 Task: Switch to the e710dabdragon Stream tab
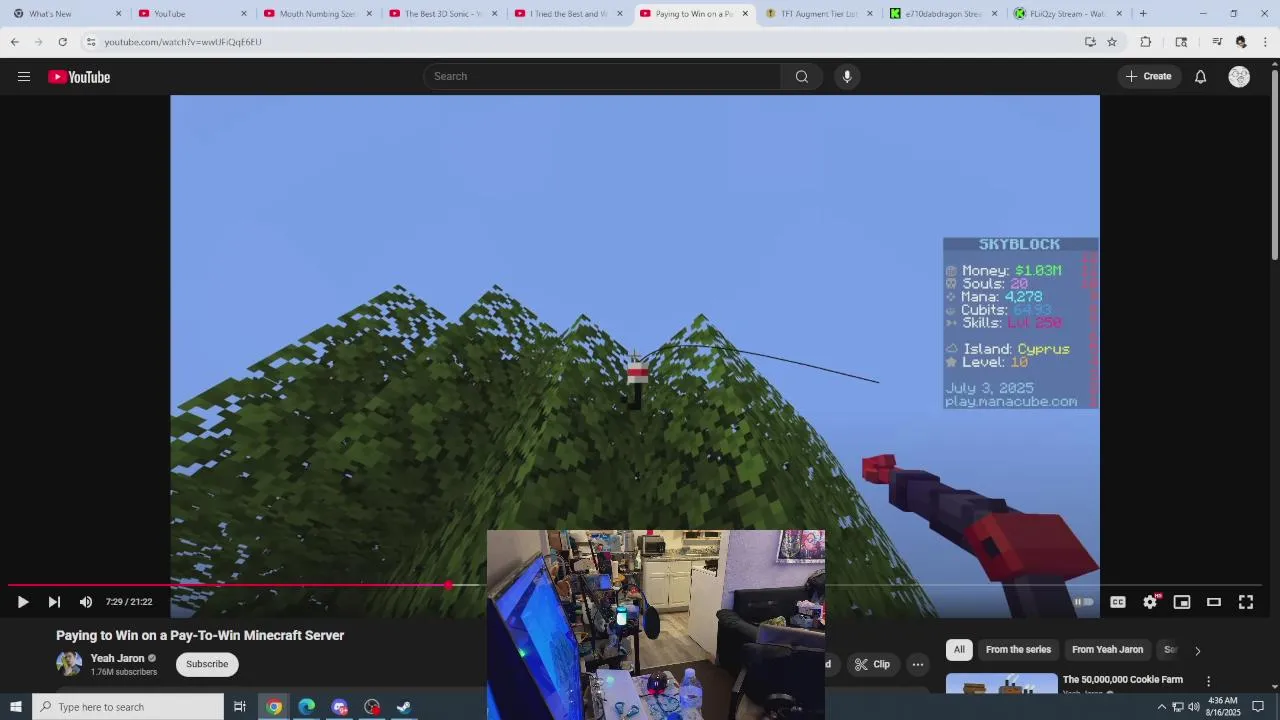[944, 14]
